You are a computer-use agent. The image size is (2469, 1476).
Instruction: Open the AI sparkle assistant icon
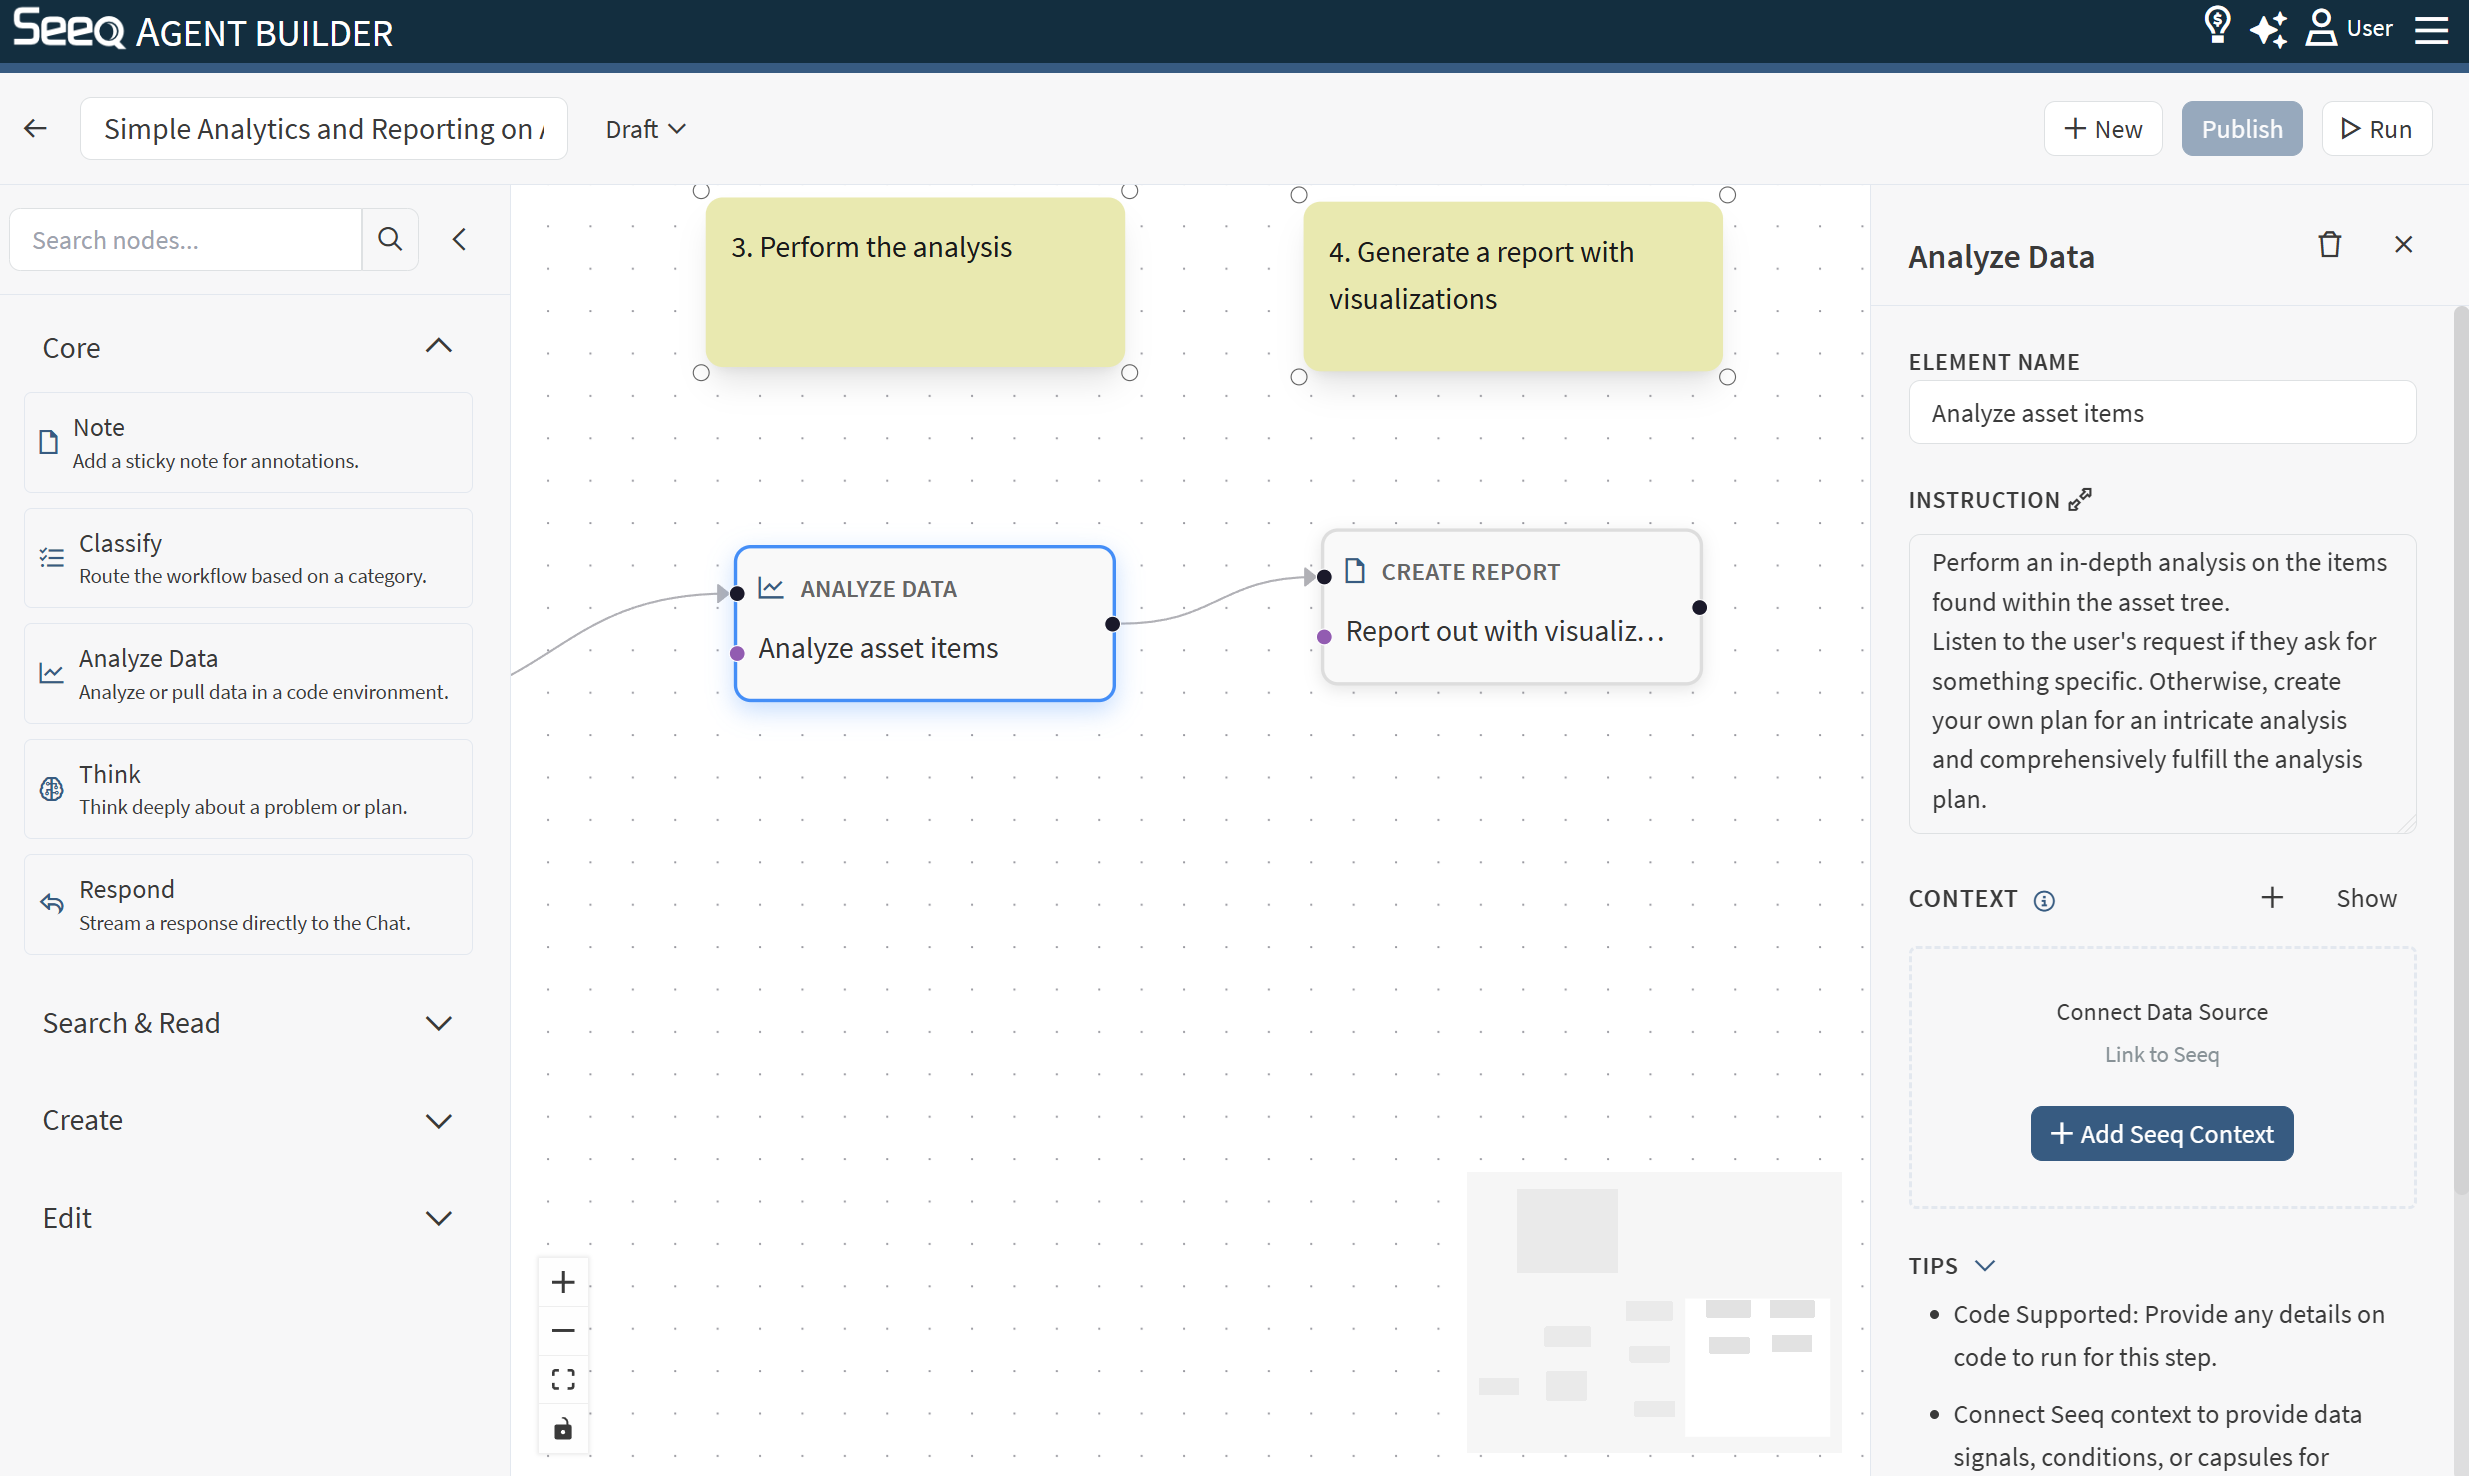click(x=2268, y=29)
